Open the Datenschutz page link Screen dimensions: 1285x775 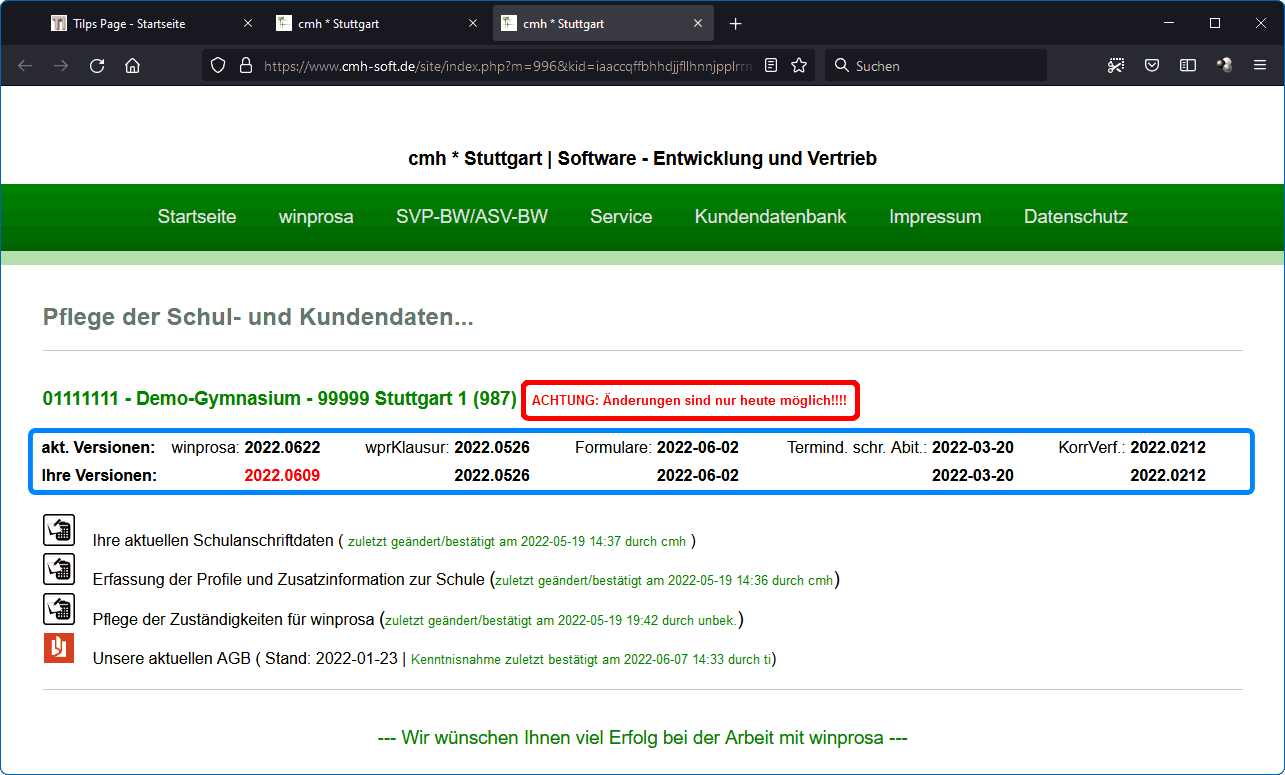point(1075,217)
